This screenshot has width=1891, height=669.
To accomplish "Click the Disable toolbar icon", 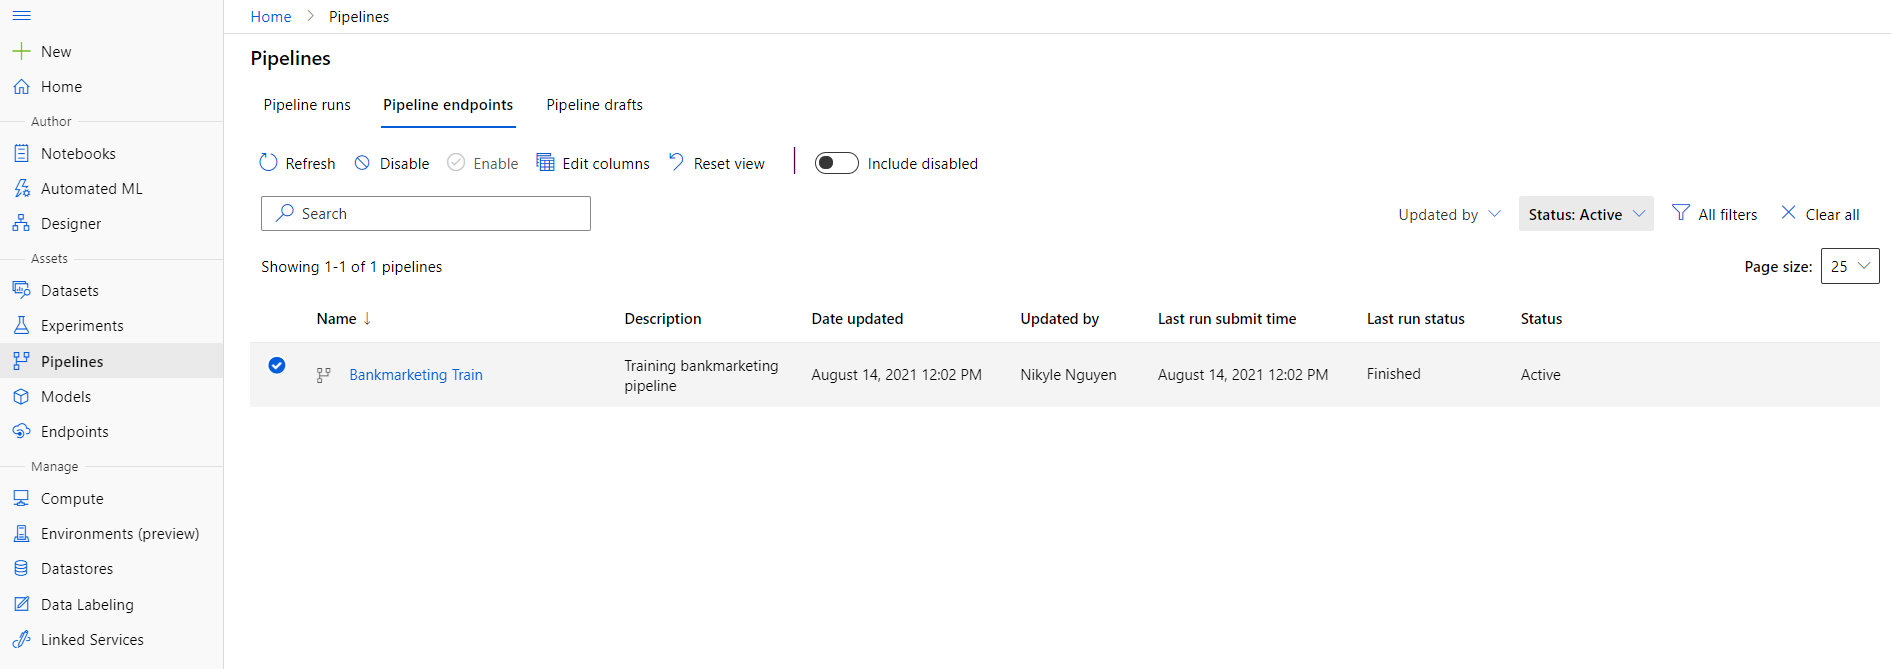I will 362,163.
